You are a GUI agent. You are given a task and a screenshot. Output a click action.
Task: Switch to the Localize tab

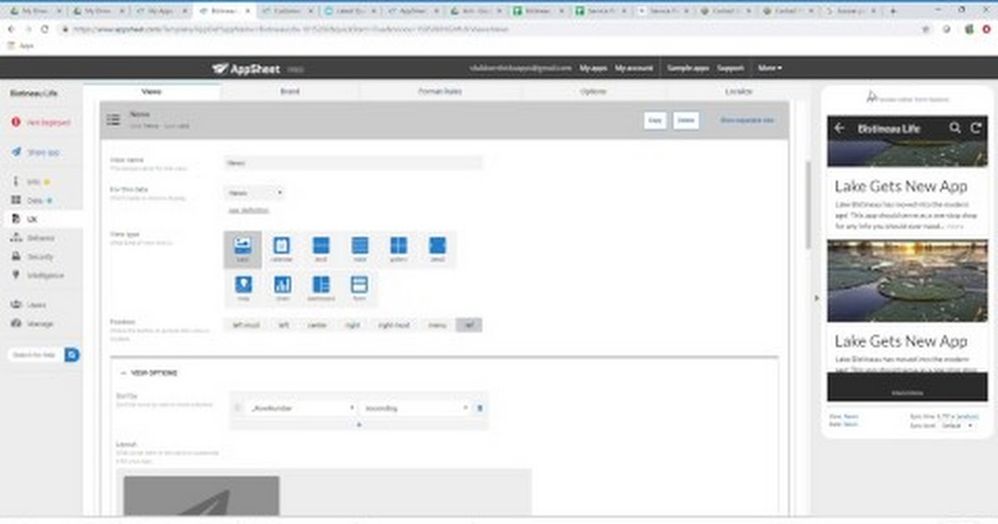click(x=738, y=92)
